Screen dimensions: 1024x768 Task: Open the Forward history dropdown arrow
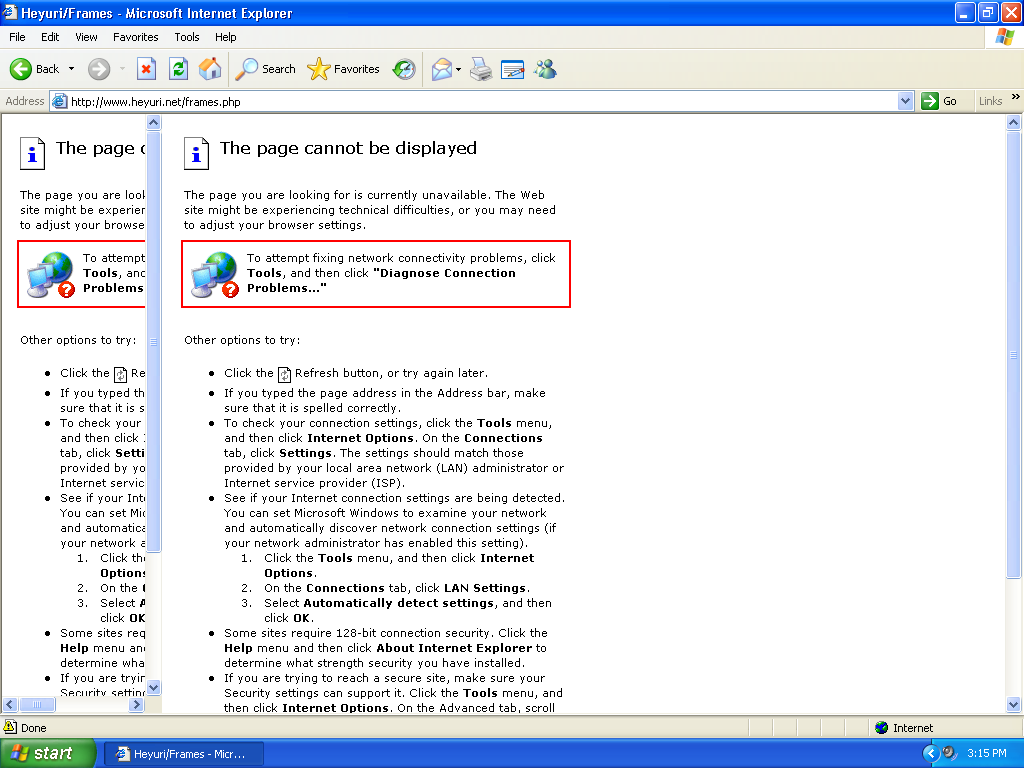click(122, 69)
